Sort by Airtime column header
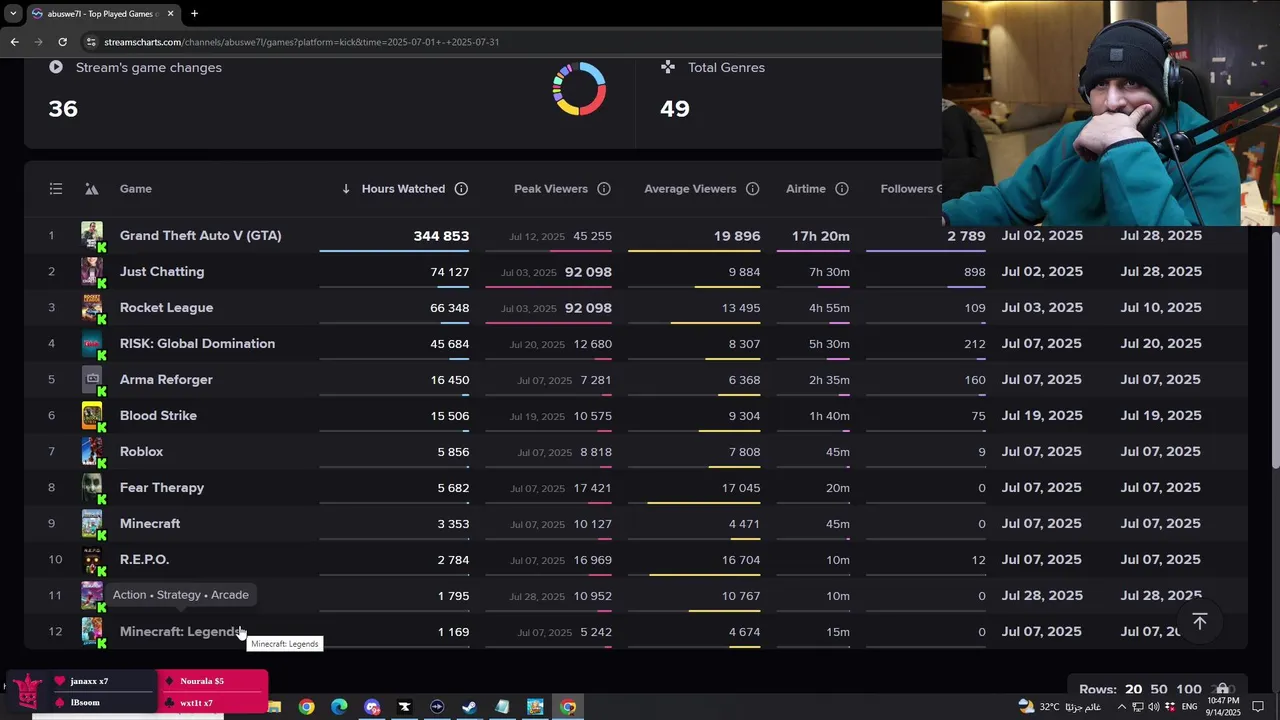This screenshot has height=720, width=1280. pyautogui.click(x=806, y=189)
